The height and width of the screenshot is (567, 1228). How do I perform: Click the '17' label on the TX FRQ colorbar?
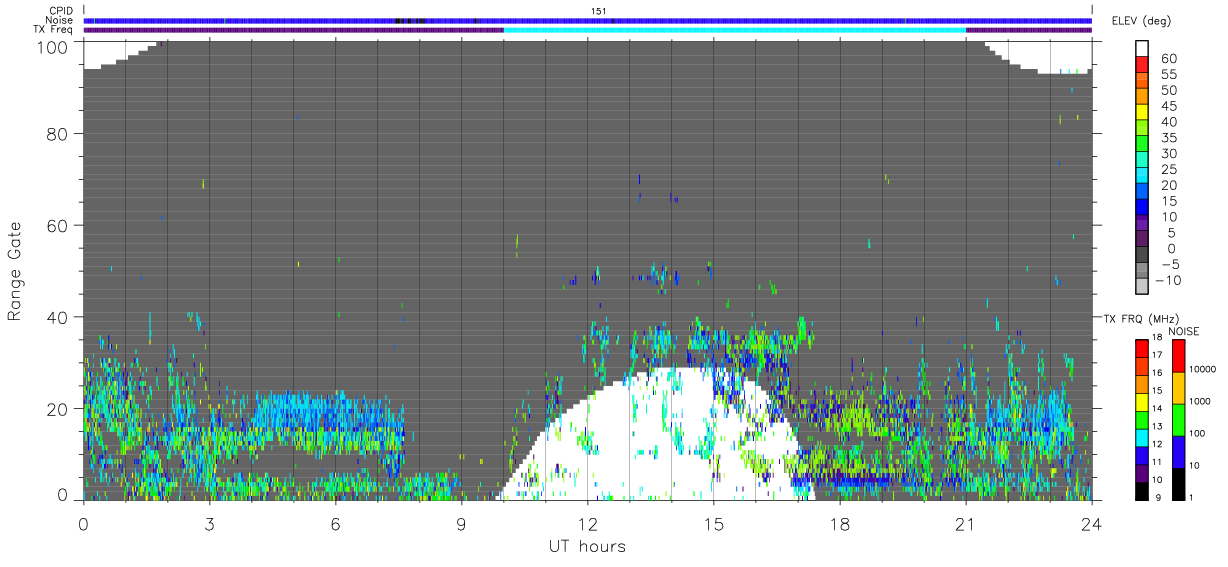[x=1157, y=355]
